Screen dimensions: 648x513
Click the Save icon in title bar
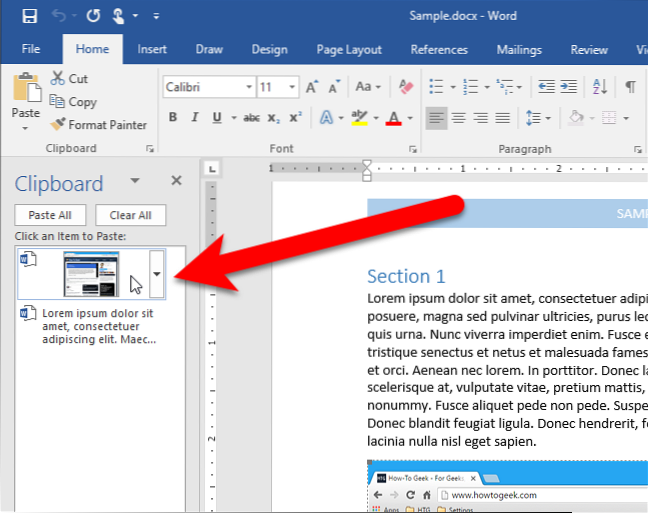(x=29, y=16)
